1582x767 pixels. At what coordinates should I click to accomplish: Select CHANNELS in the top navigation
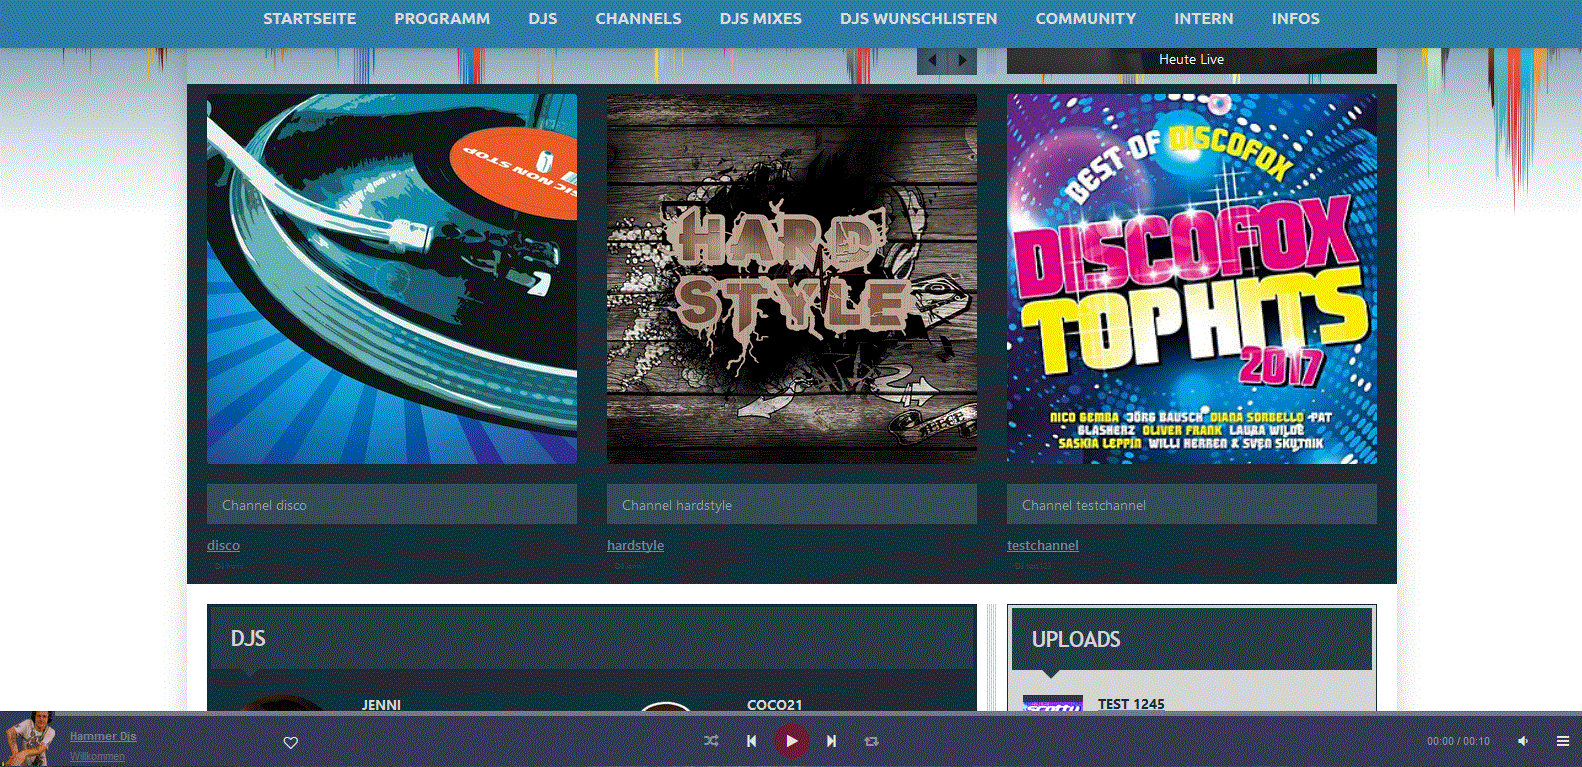(638, 18)
